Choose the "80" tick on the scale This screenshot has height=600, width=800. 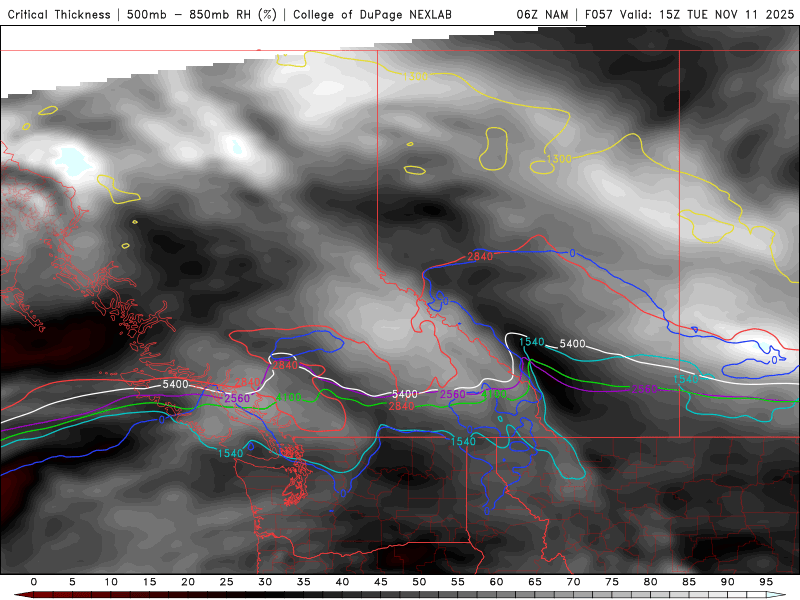tap(651, 582)
